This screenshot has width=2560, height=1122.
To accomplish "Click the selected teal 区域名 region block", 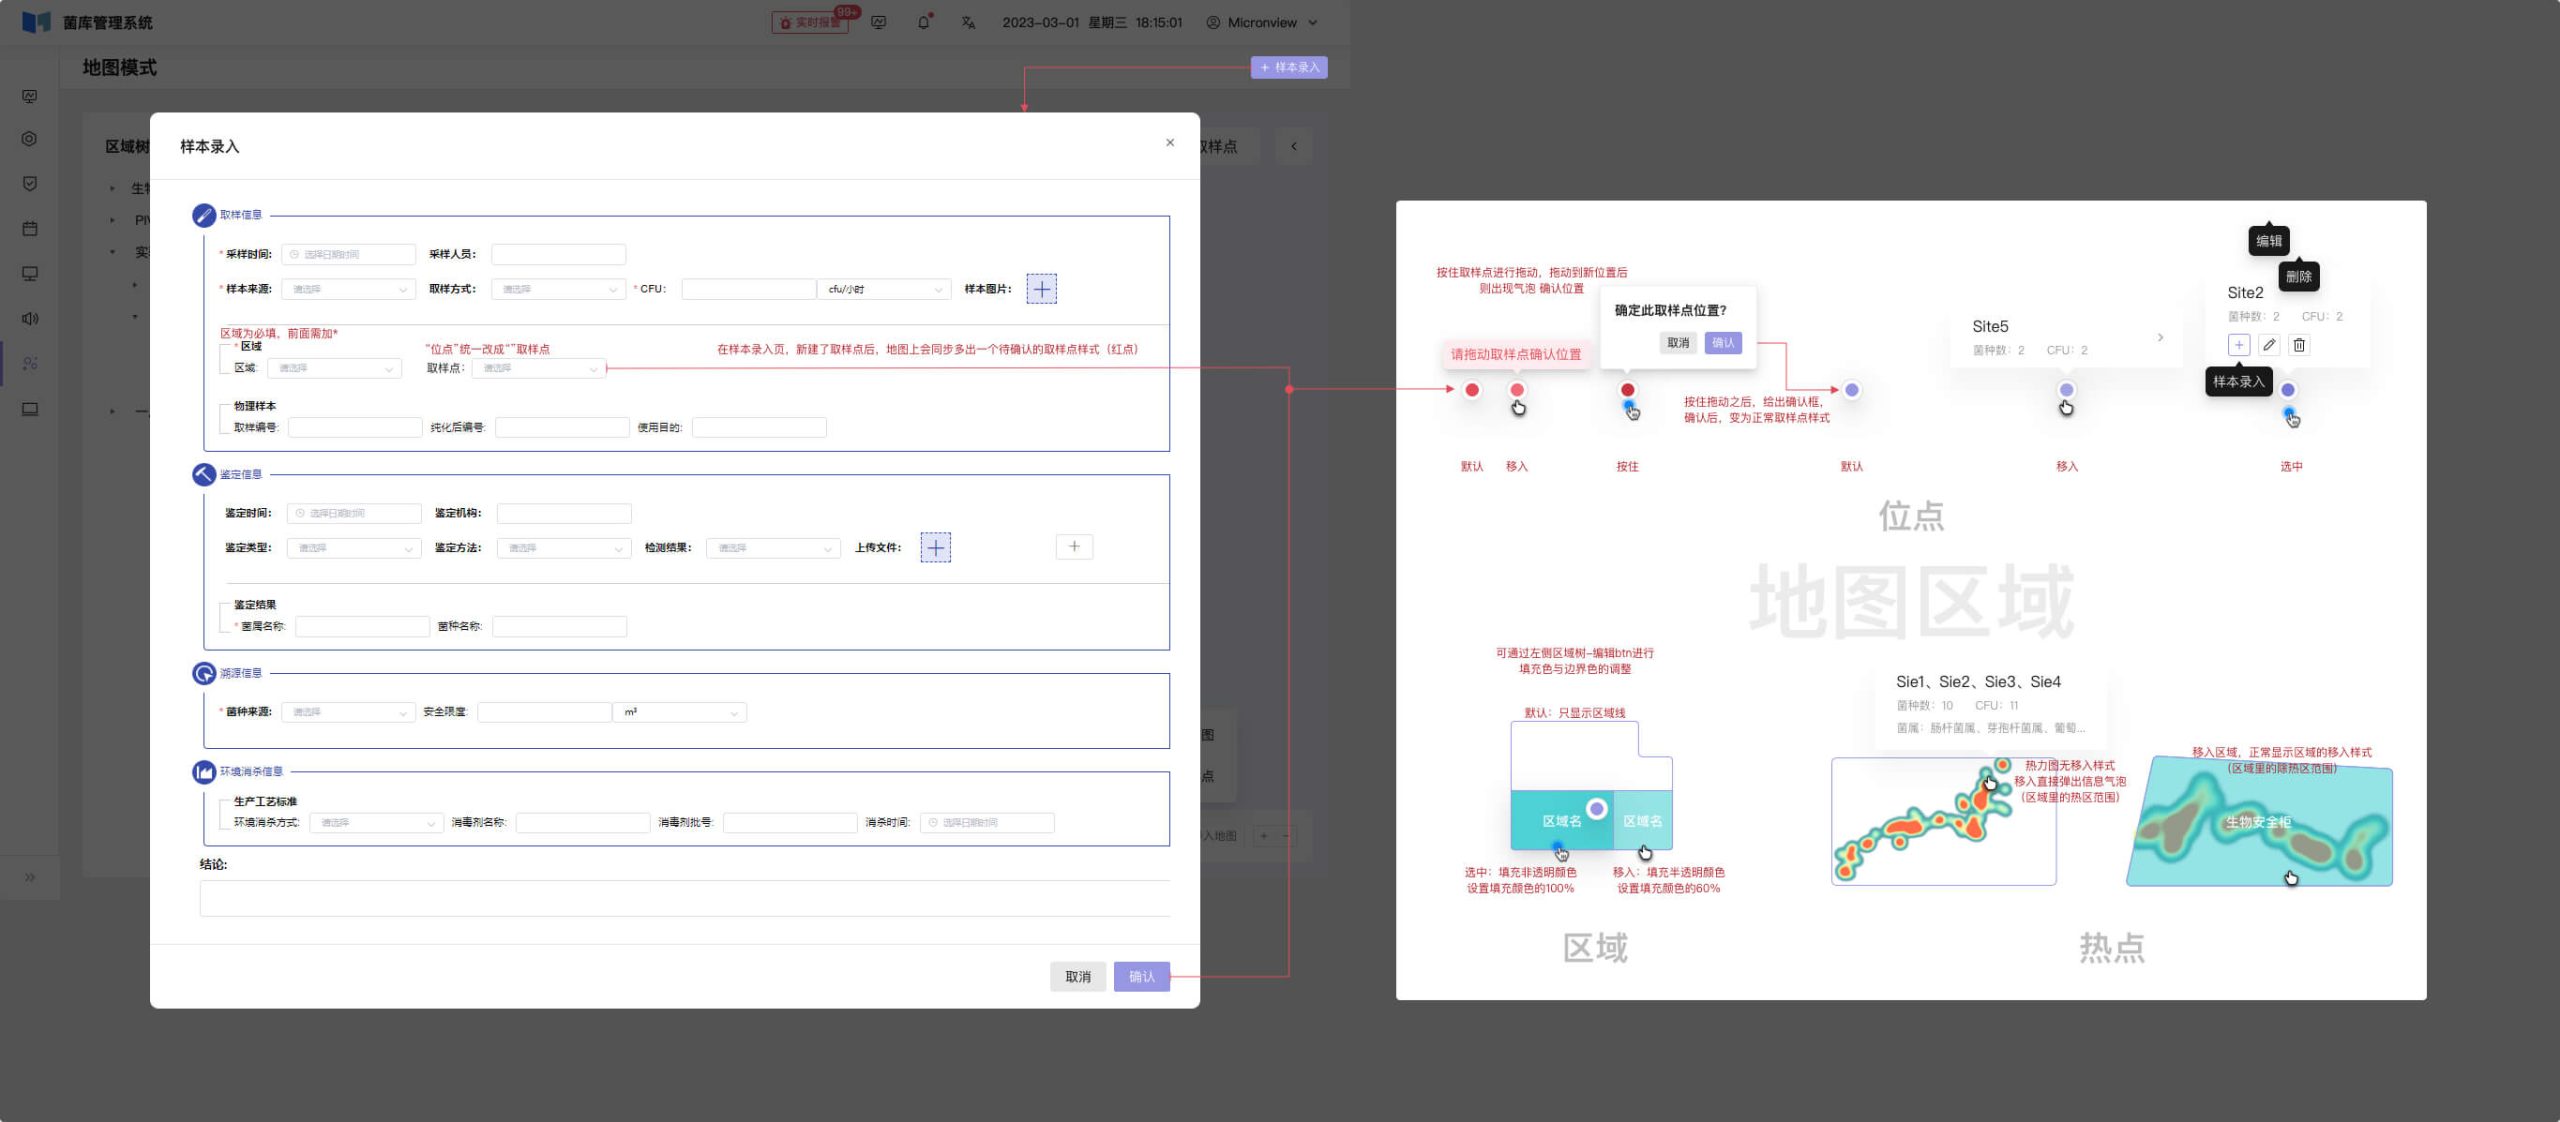I will coord(1560,821).
